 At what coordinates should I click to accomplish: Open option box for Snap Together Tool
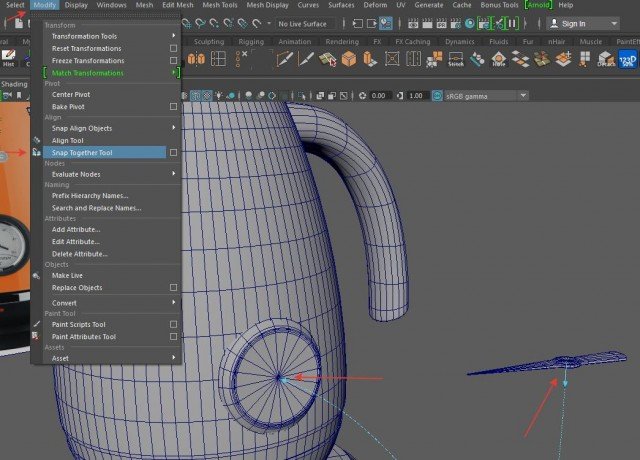click(174, 153)
